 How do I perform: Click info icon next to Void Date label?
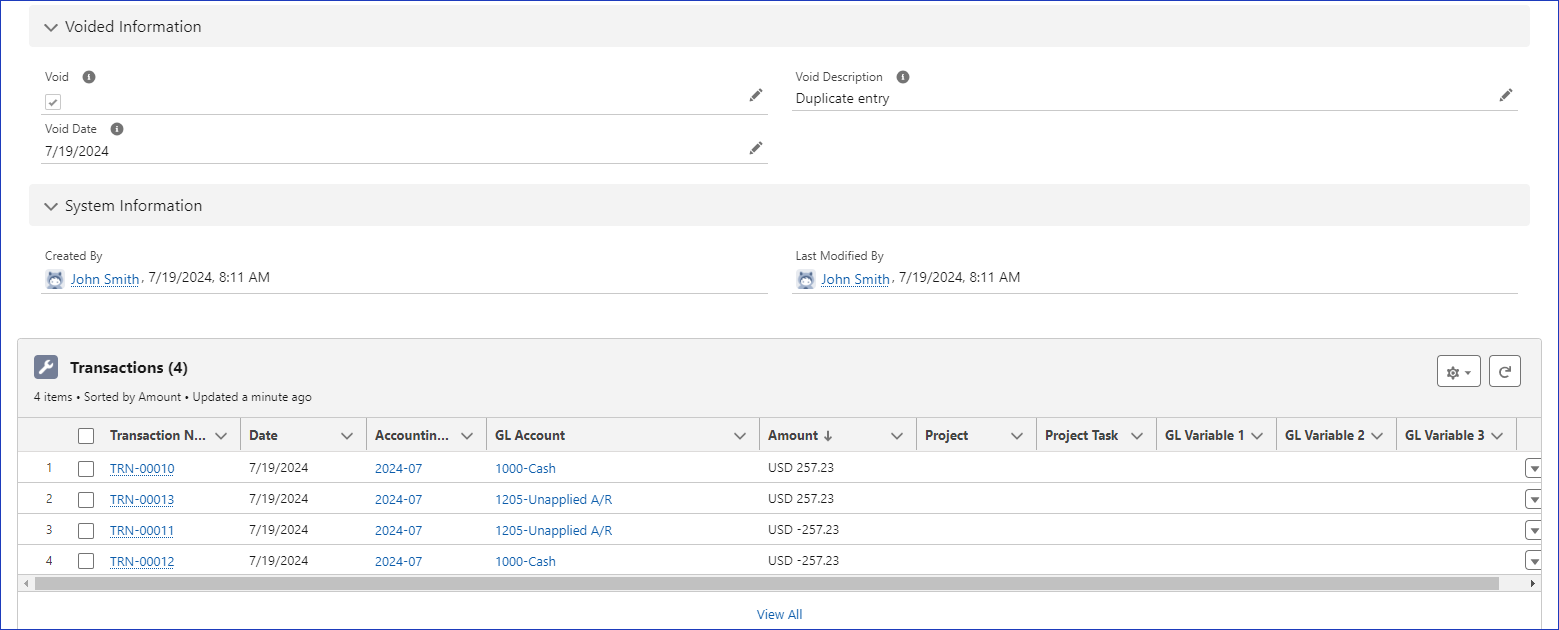[x=117, y=129]
